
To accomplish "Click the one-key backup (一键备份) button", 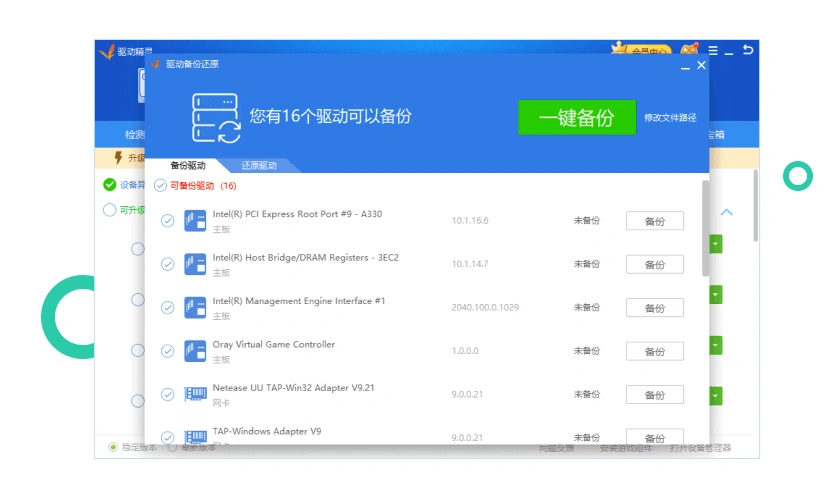I will 576,117.
